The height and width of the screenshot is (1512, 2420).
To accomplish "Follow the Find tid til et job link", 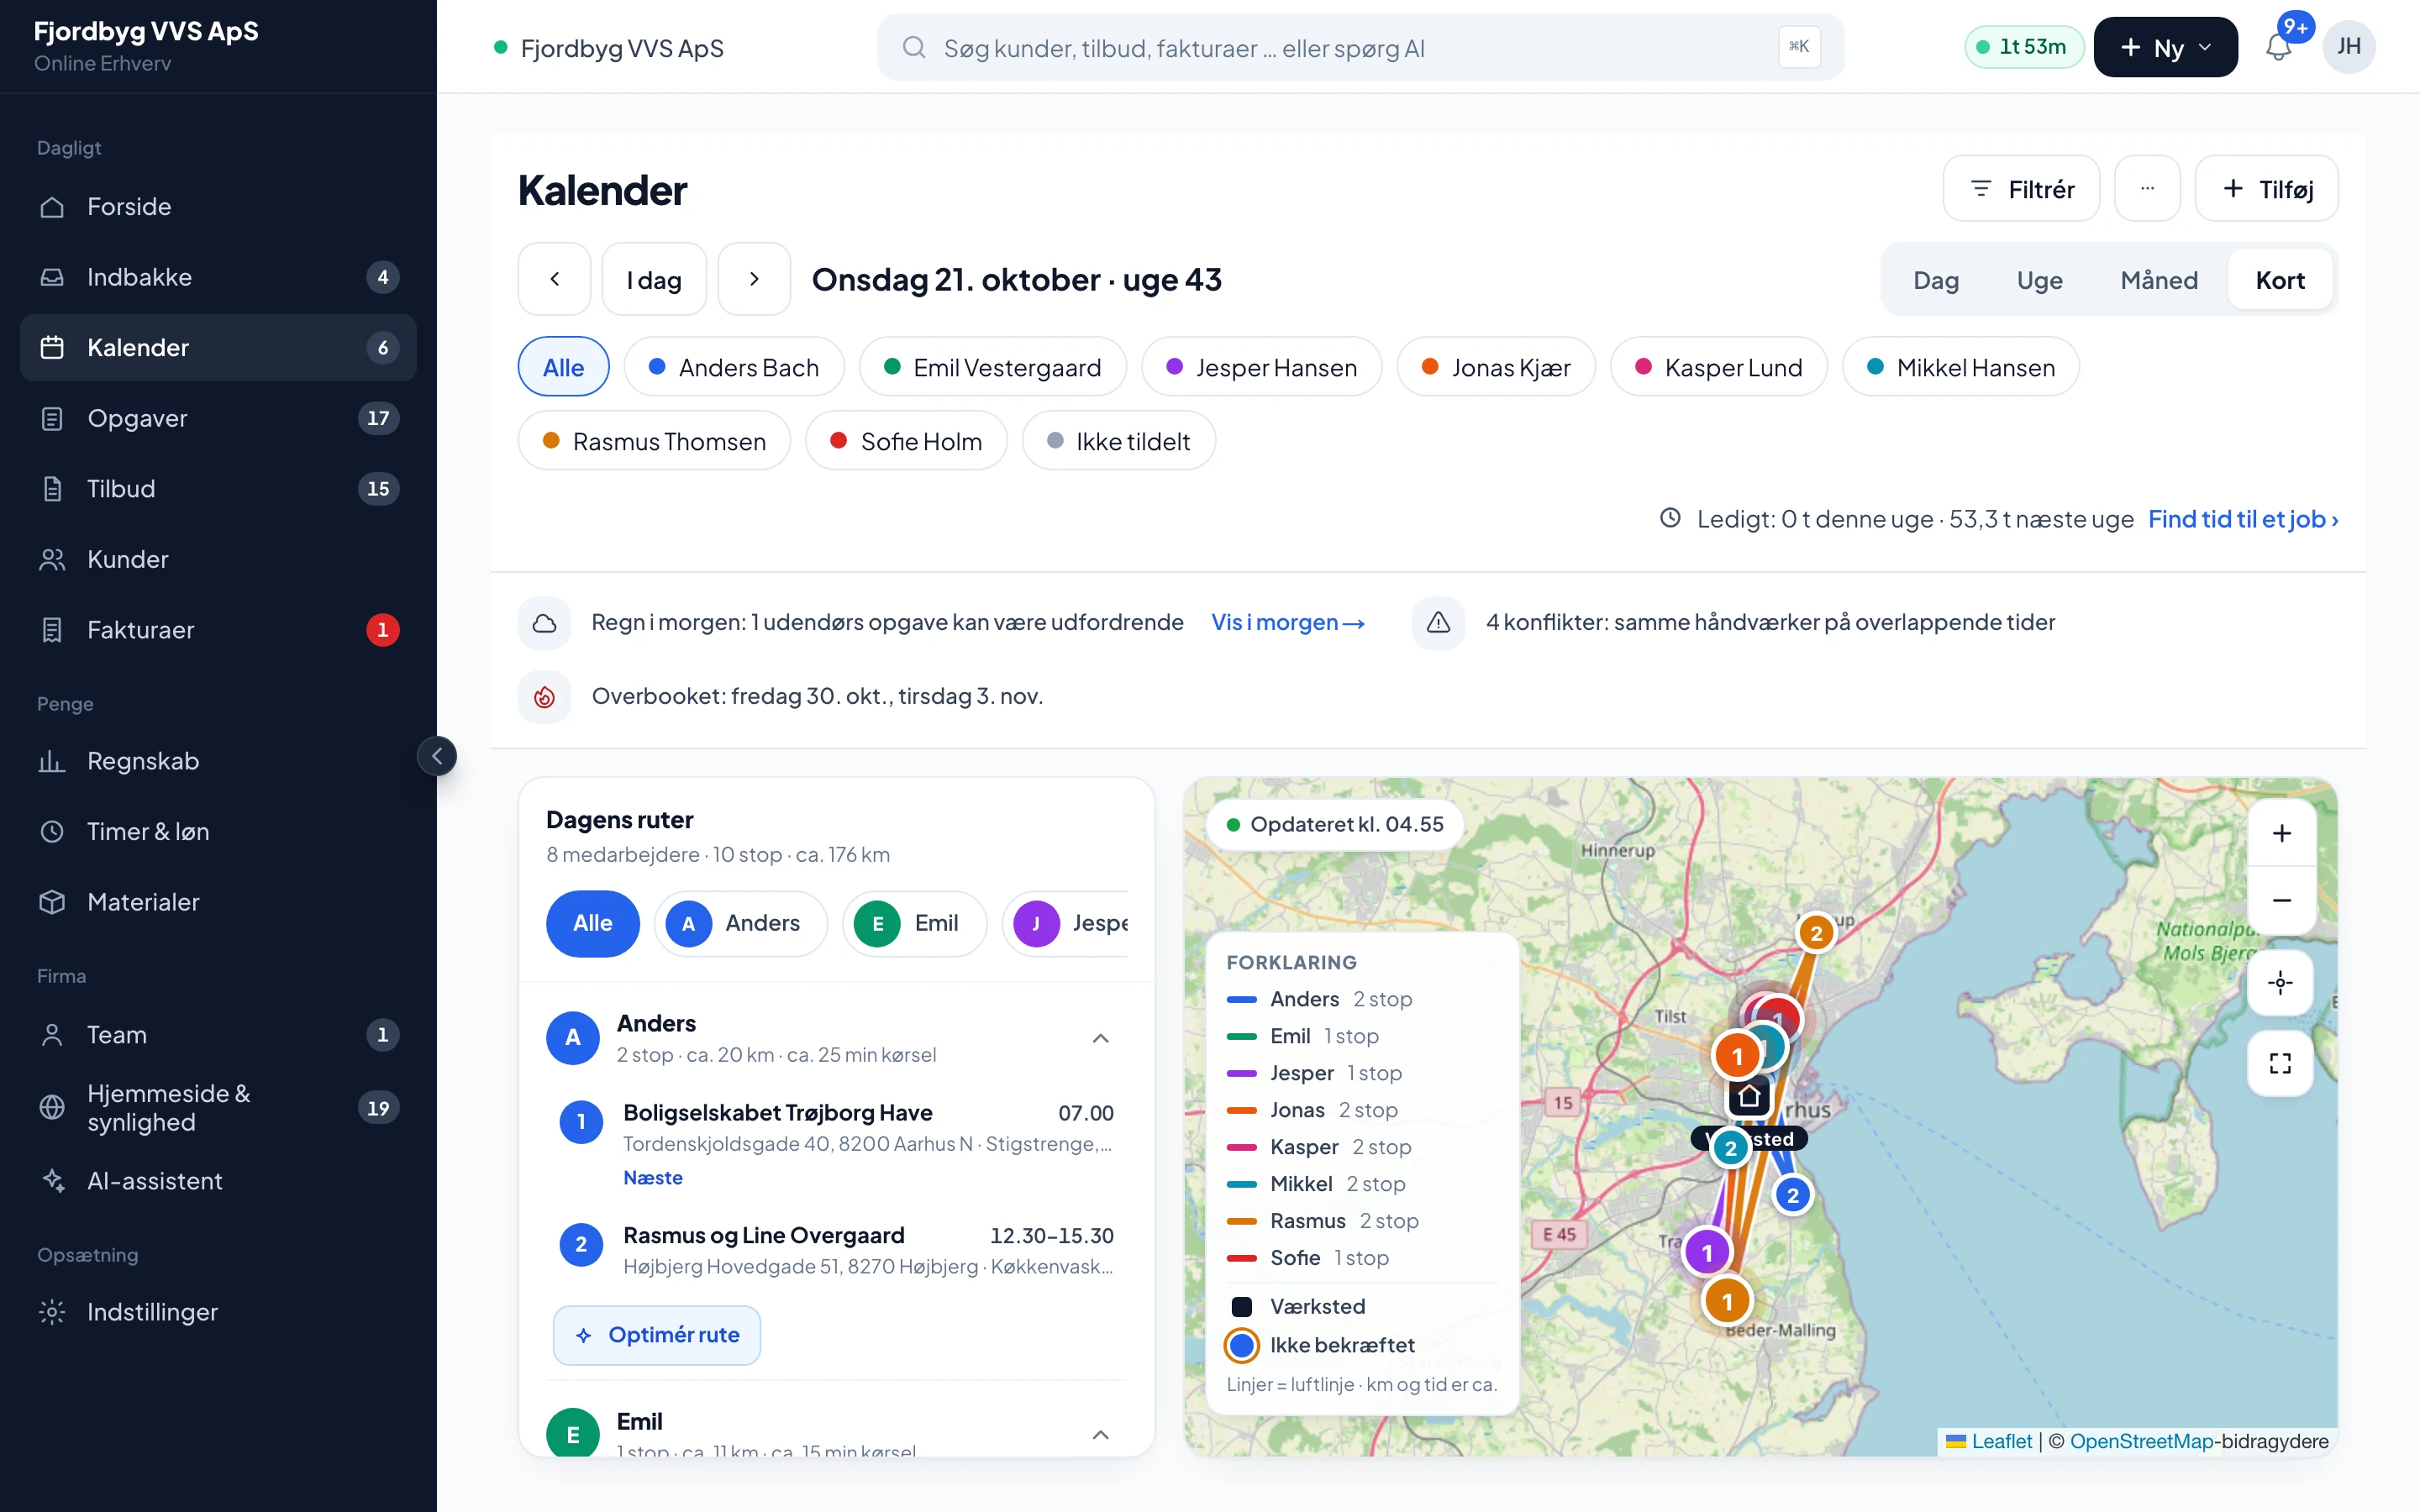I will [x=2243, y=519].
